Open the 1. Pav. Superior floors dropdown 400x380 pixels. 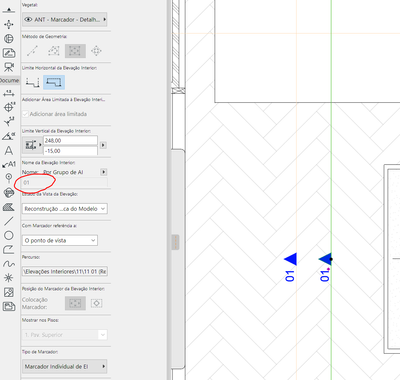coord(65,335)
